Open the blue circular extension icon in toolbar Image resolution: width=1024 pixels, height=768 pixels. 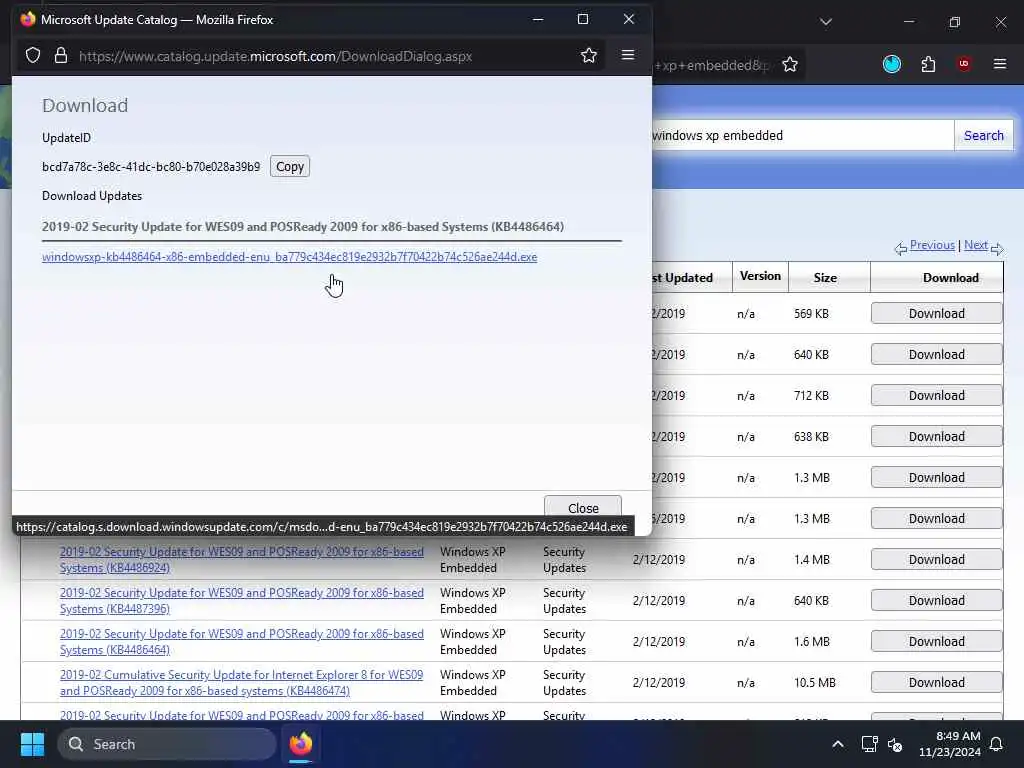891,64
